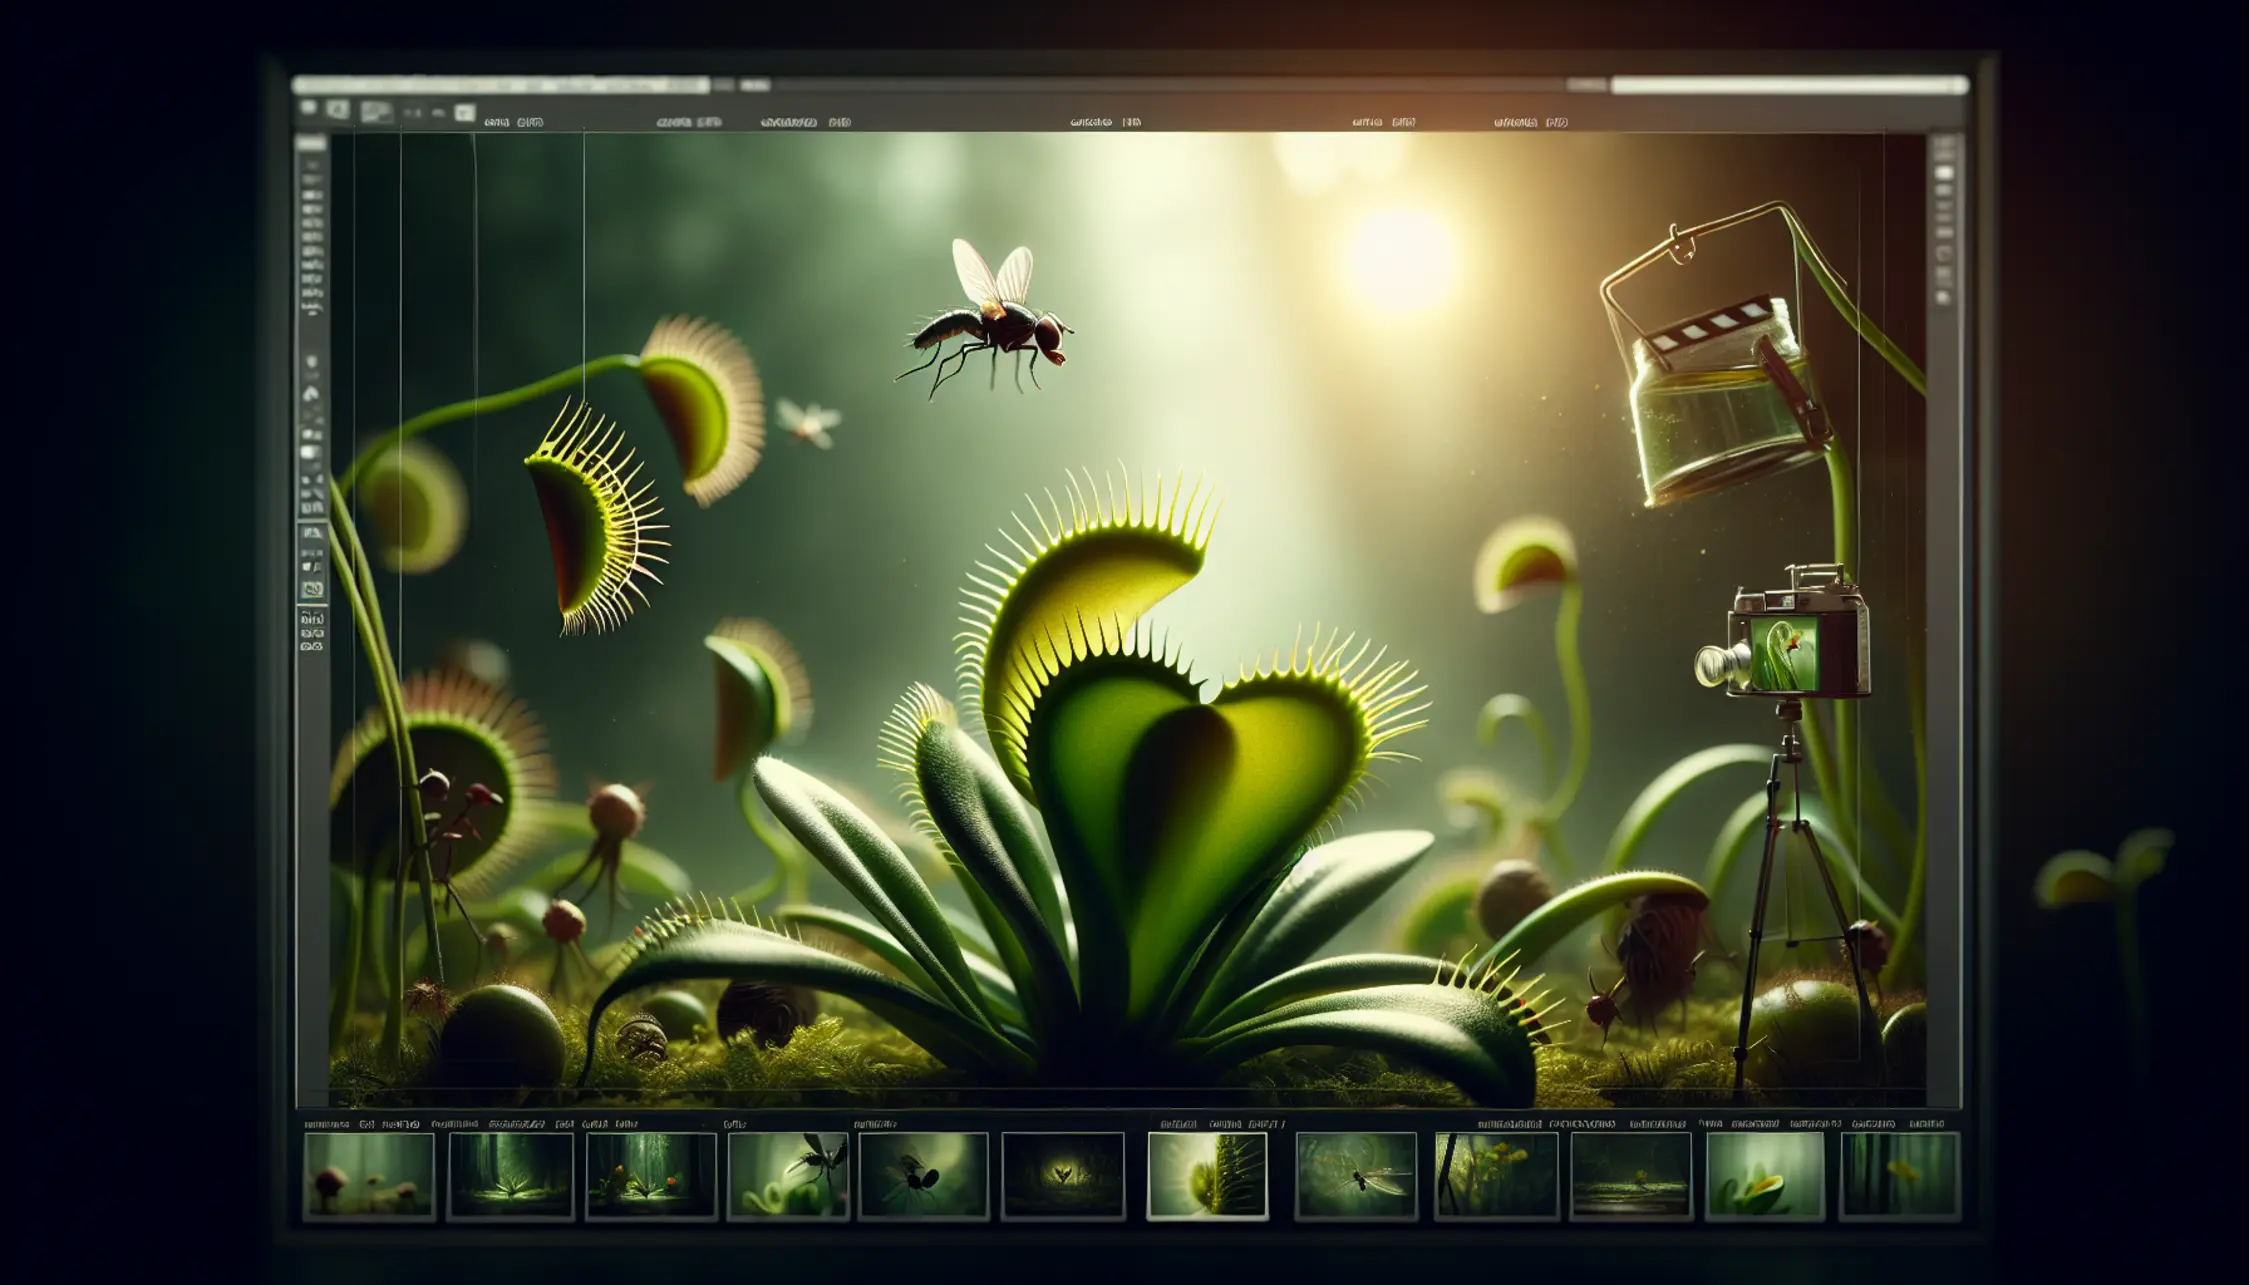The image size is (2249, 1285).
Task: Select the last thumbnail in the filmstrip
Action: 1898,1176
